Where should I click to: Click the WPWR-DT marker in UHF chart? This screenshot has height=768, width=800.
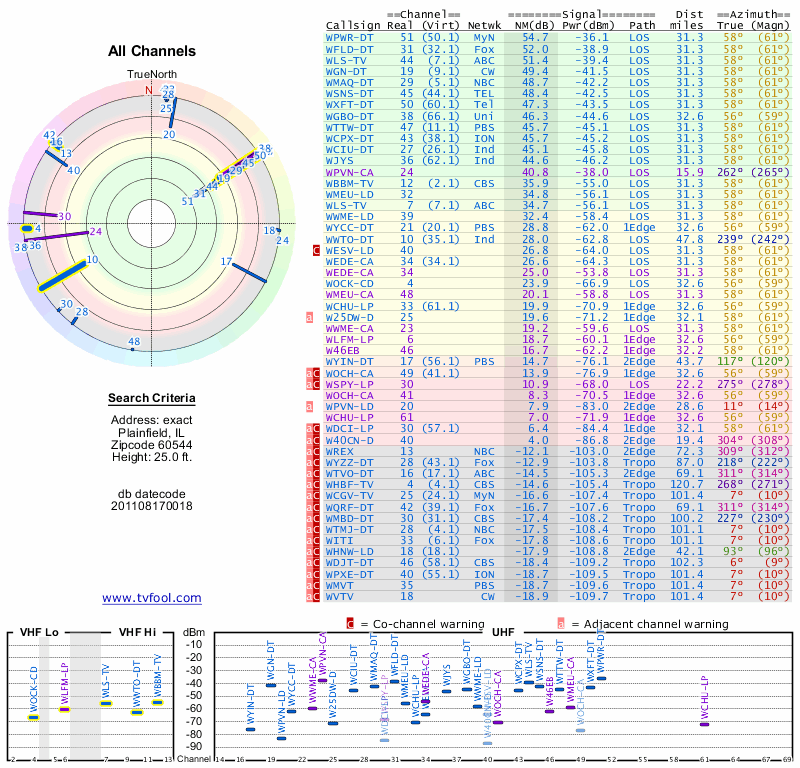pos(602,678)
